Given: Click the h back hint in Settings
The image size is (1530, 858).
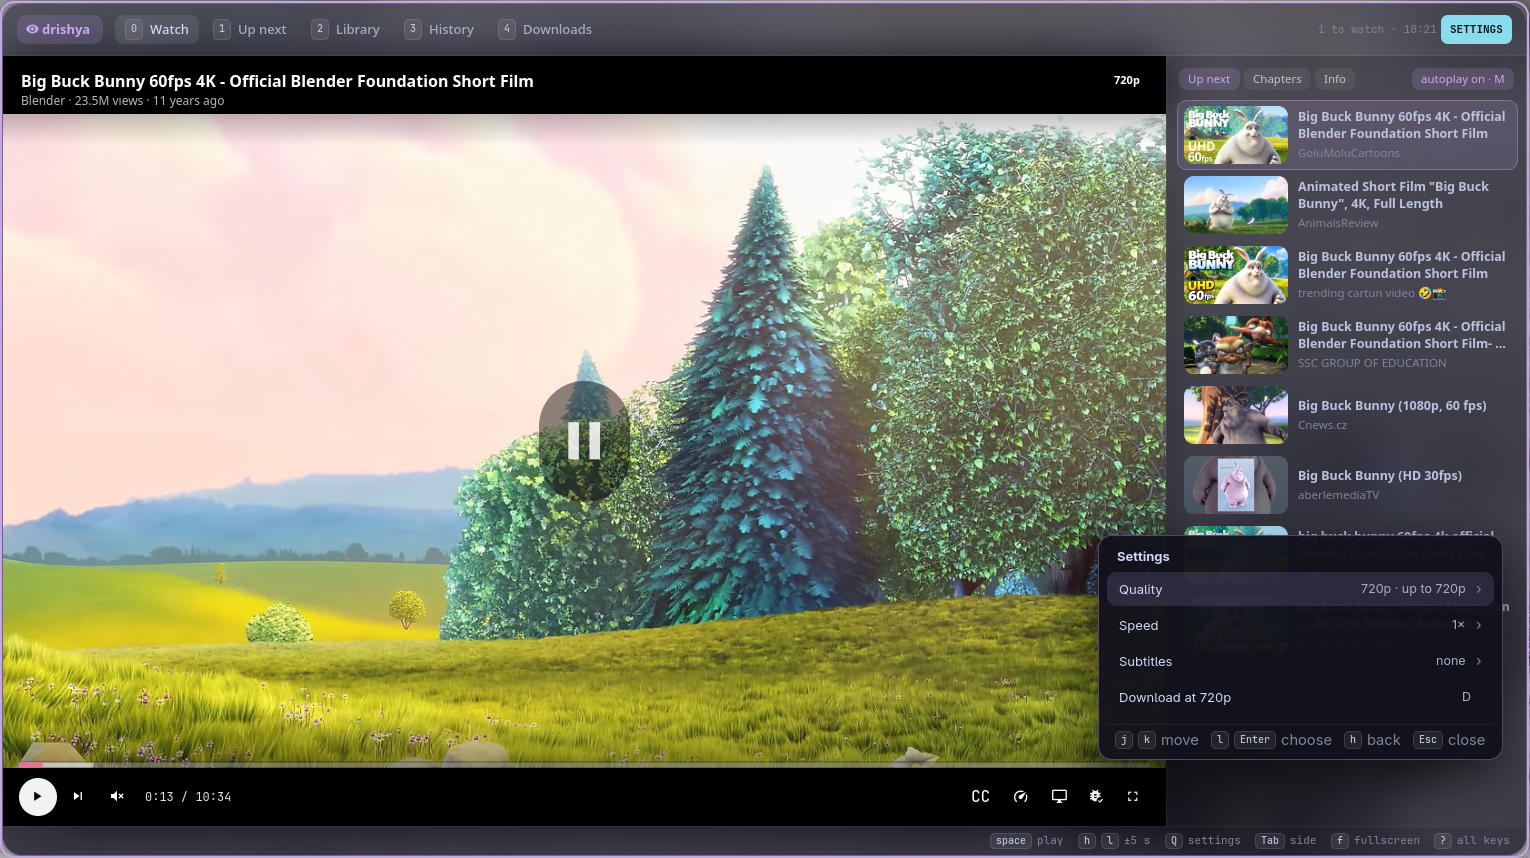Looking at the screenshot, I should coord(1372,740).
